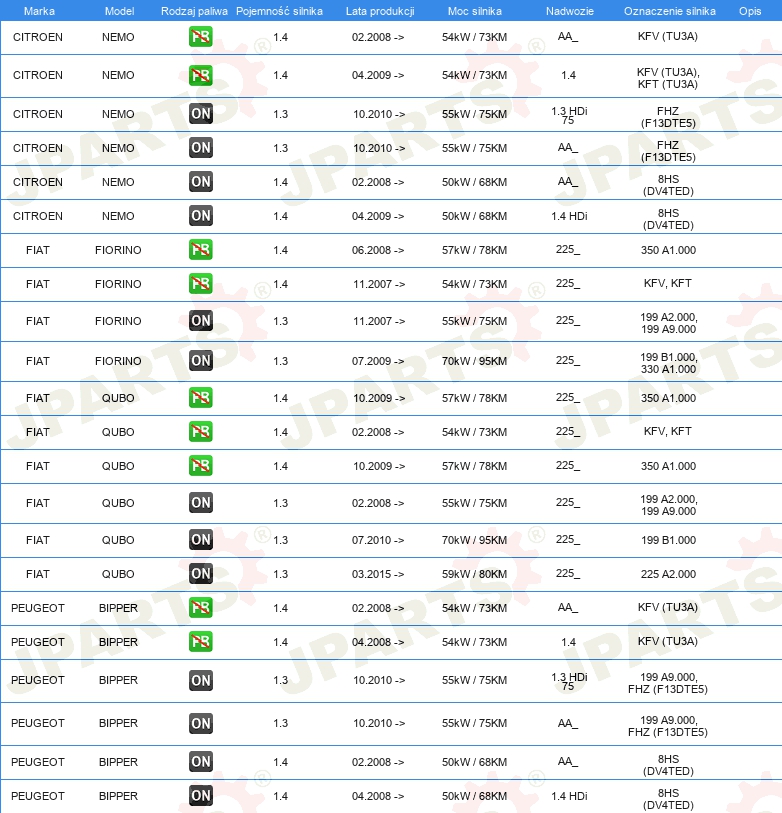Click the Oznaczenie silnika column header
This screenshot has height=813, width=782.
(669, 11)
